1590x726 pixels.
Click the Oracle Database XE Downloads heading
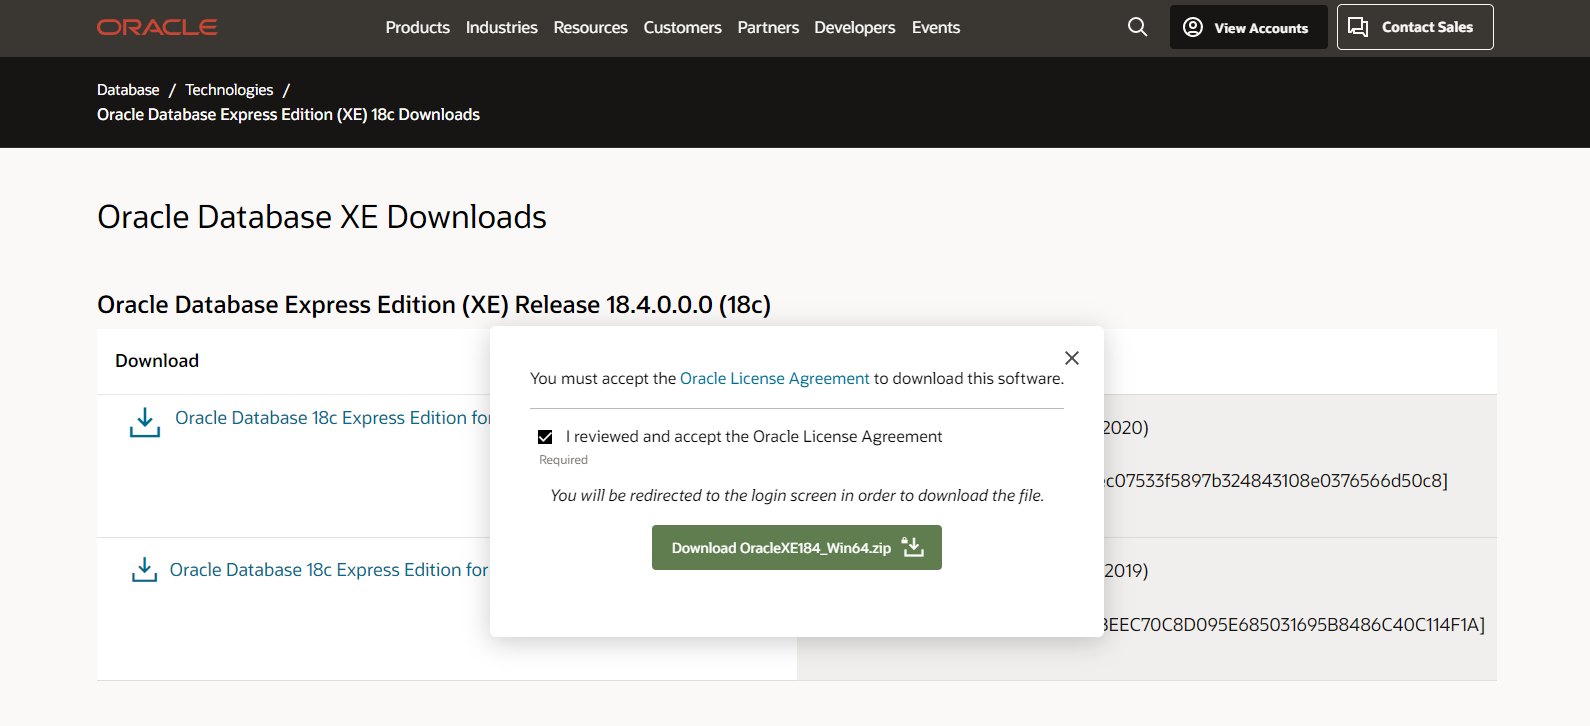(x=322, y=217)
